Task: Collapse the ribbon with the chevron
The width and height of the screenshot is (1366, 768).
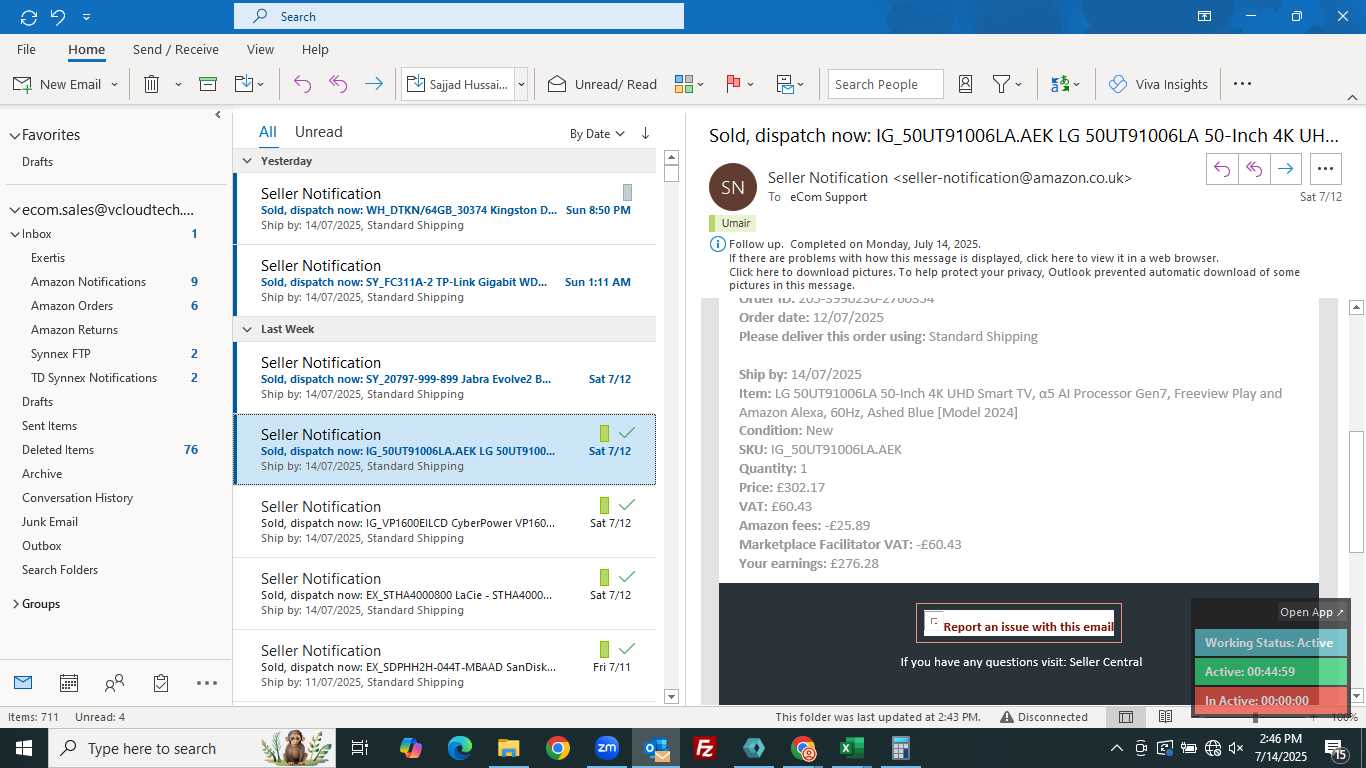Action: click(1352, 98)
